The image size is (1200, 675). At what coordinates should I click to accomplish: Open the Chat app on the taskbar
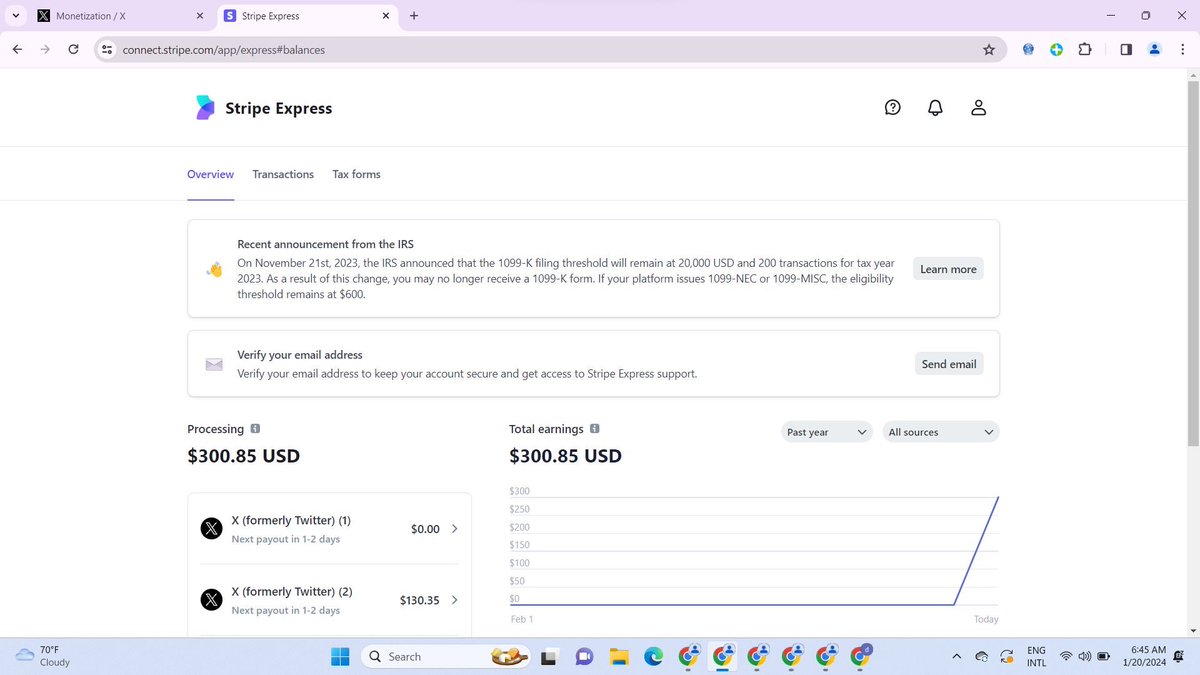coord(584,657)
